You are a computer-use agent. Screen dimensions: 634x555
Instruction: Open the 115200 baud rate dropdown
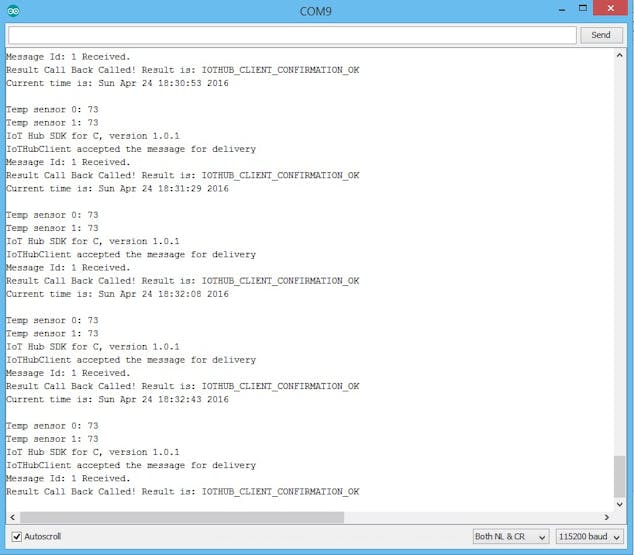589,537
